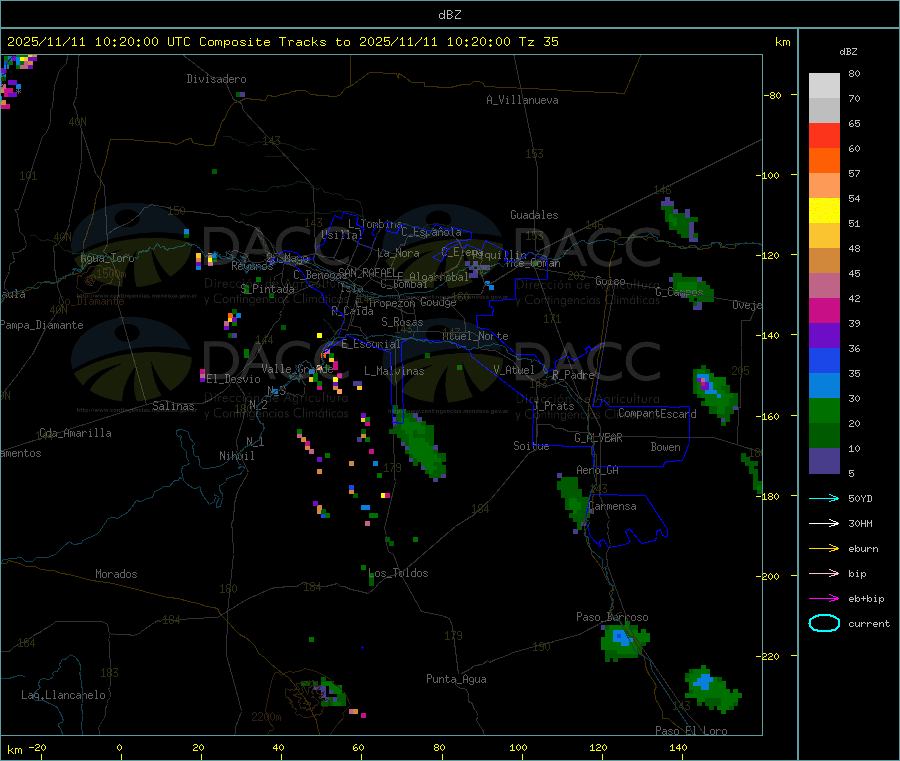Click the Goudge place label
Viewport: 900px width, 761px height.
pos(438,302)
